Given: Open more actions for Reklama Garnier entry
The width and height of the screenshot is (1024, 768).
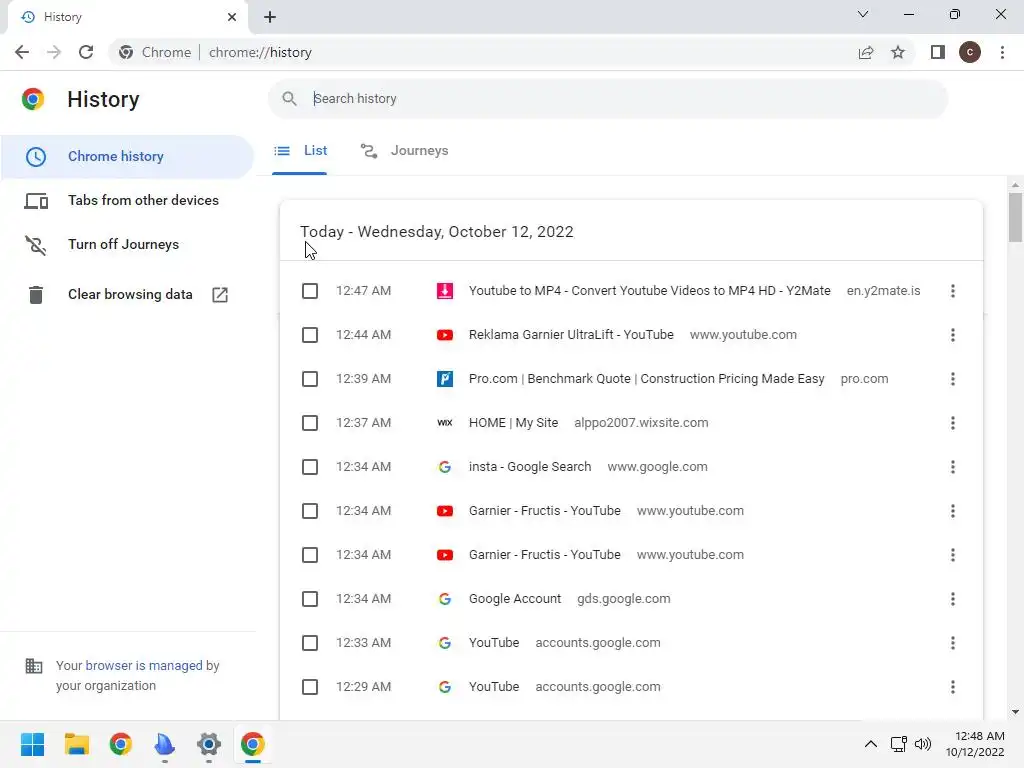Looking at the screenshot, I should coord(953,335).
